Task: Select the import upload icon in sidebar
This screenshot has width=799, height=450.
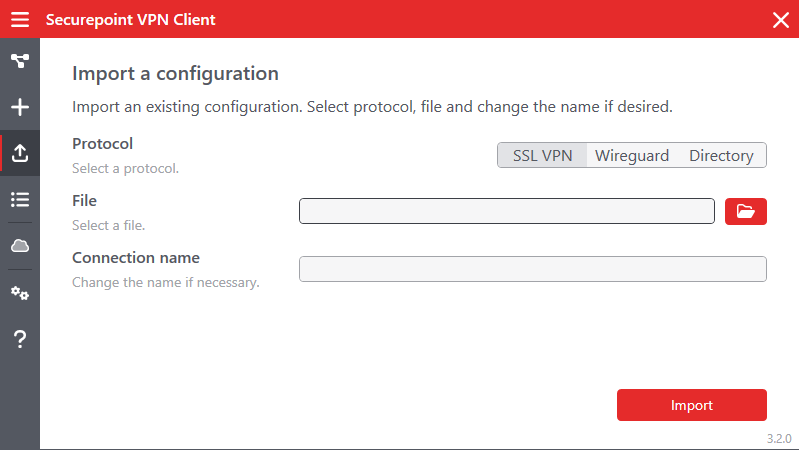Action: coord(20,154)
